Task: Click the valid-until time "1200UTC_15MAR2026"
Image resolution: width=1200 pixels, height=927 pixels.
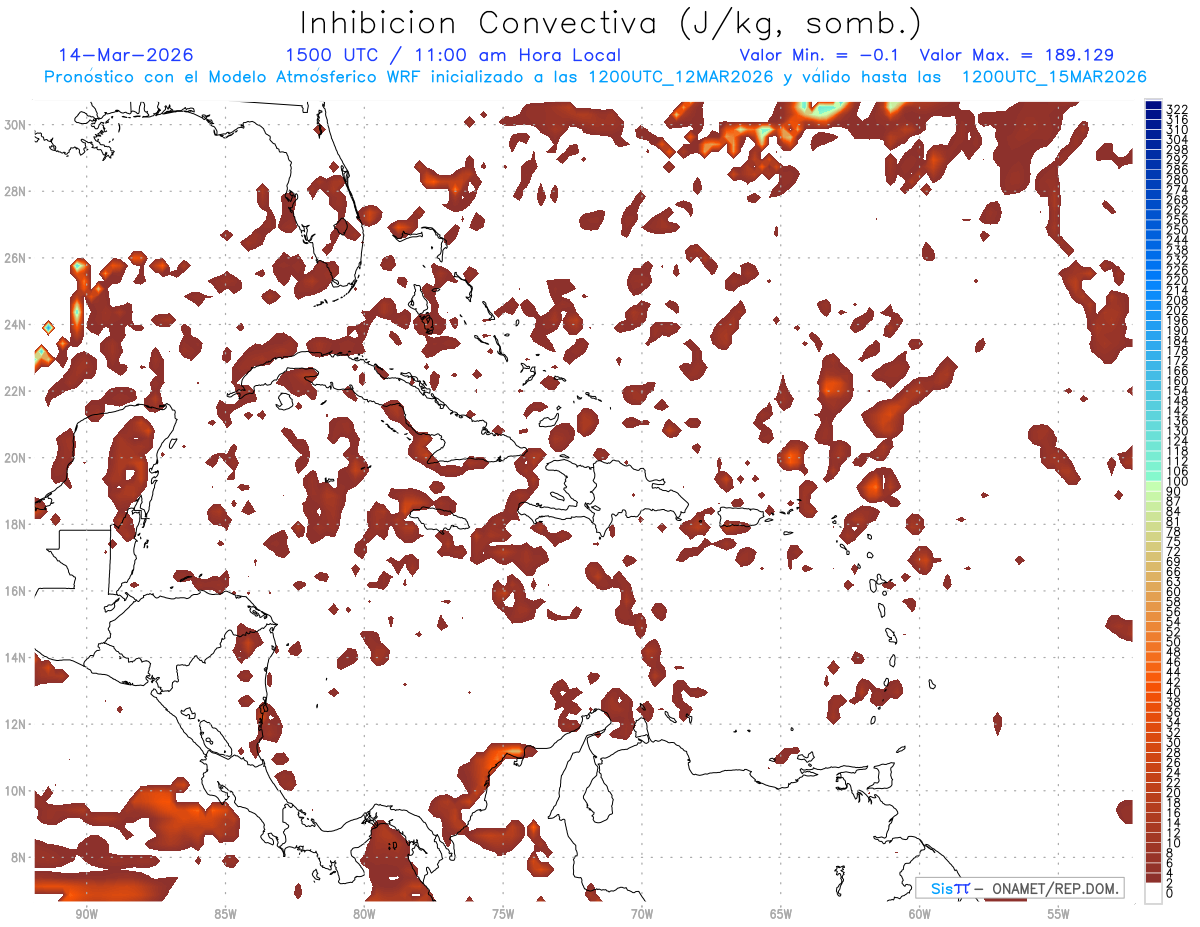Action: [x=1053, y=77]
